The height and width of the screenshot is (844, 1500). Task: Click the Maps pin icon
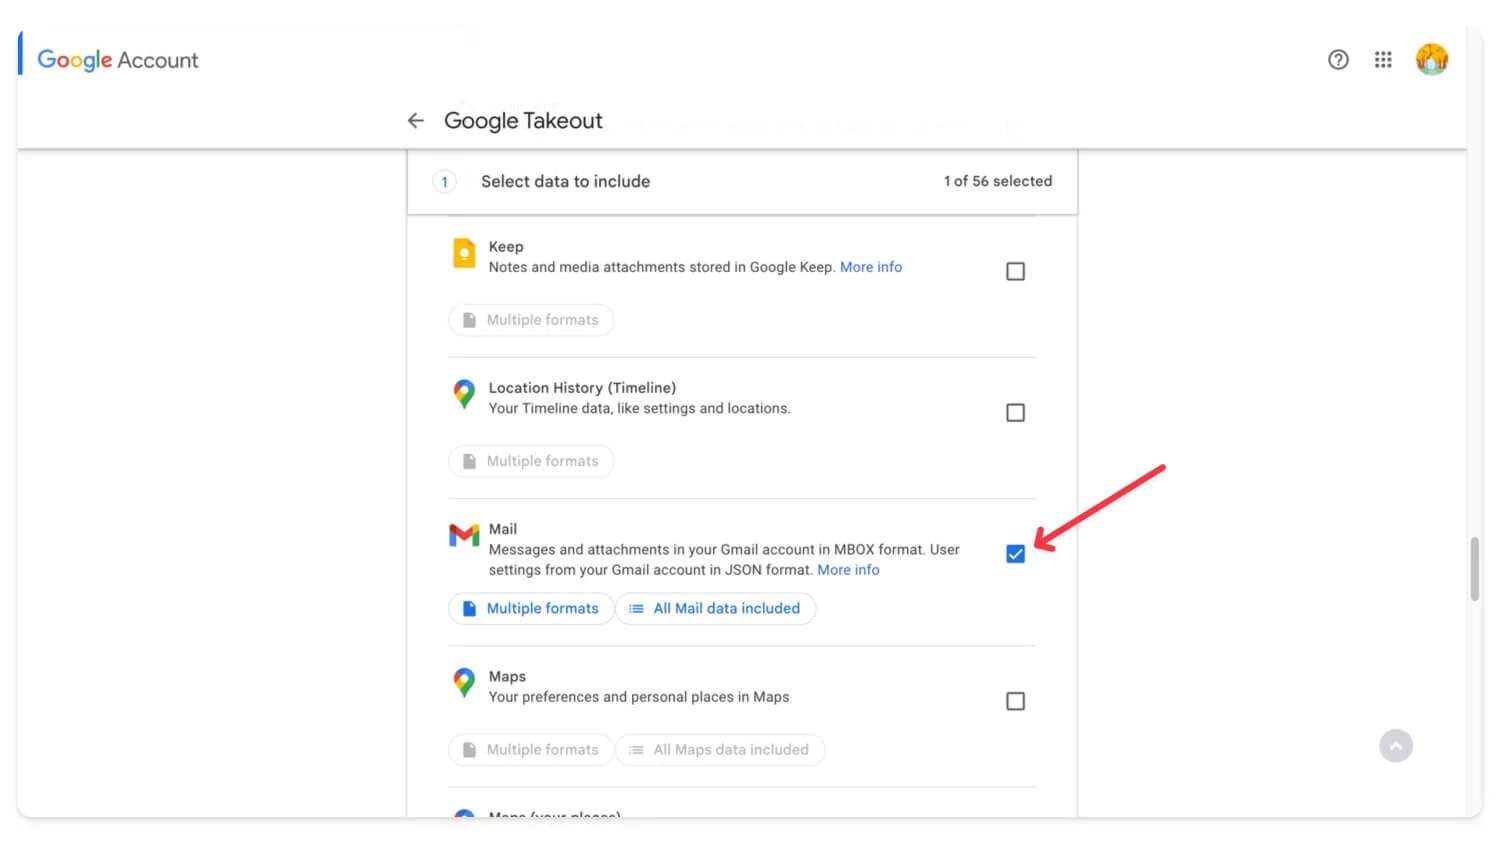(x=464, y=683)
